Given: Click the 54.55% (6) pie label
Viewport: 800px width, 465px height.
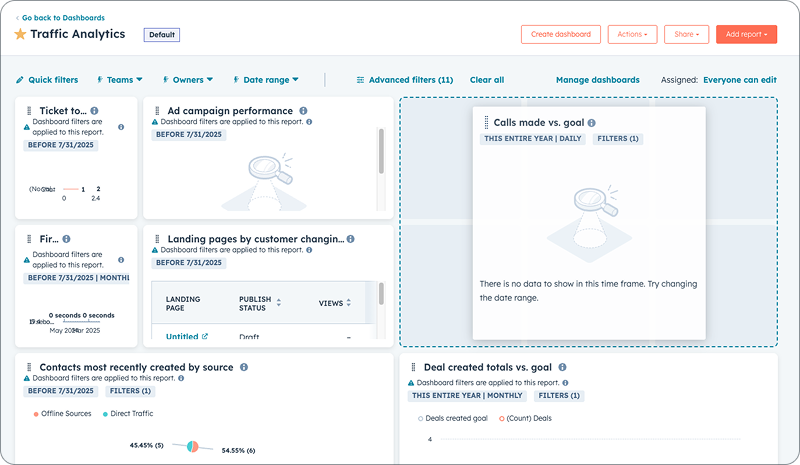Looking at the screenshot, I should tap(238, 451).
